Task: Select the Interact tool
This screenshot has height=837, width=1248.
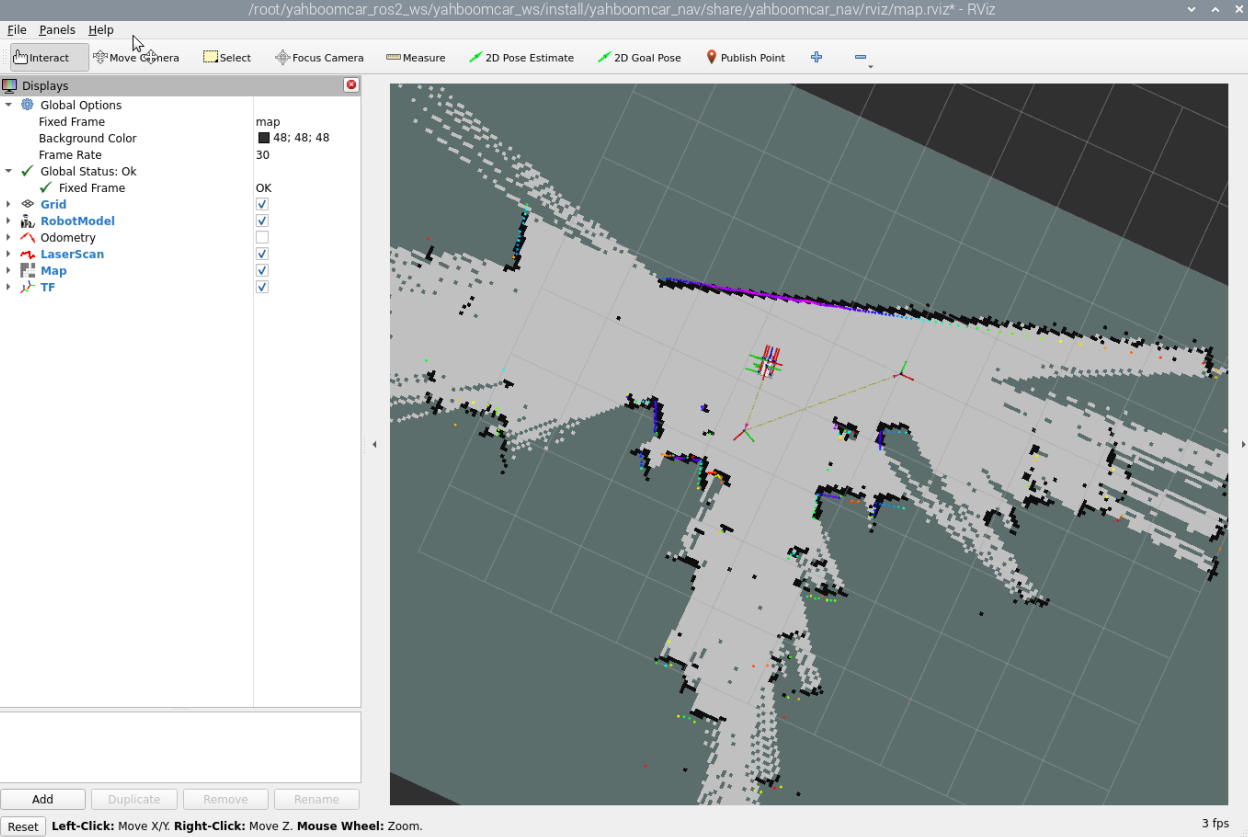Action: click(x=42, y=58)
